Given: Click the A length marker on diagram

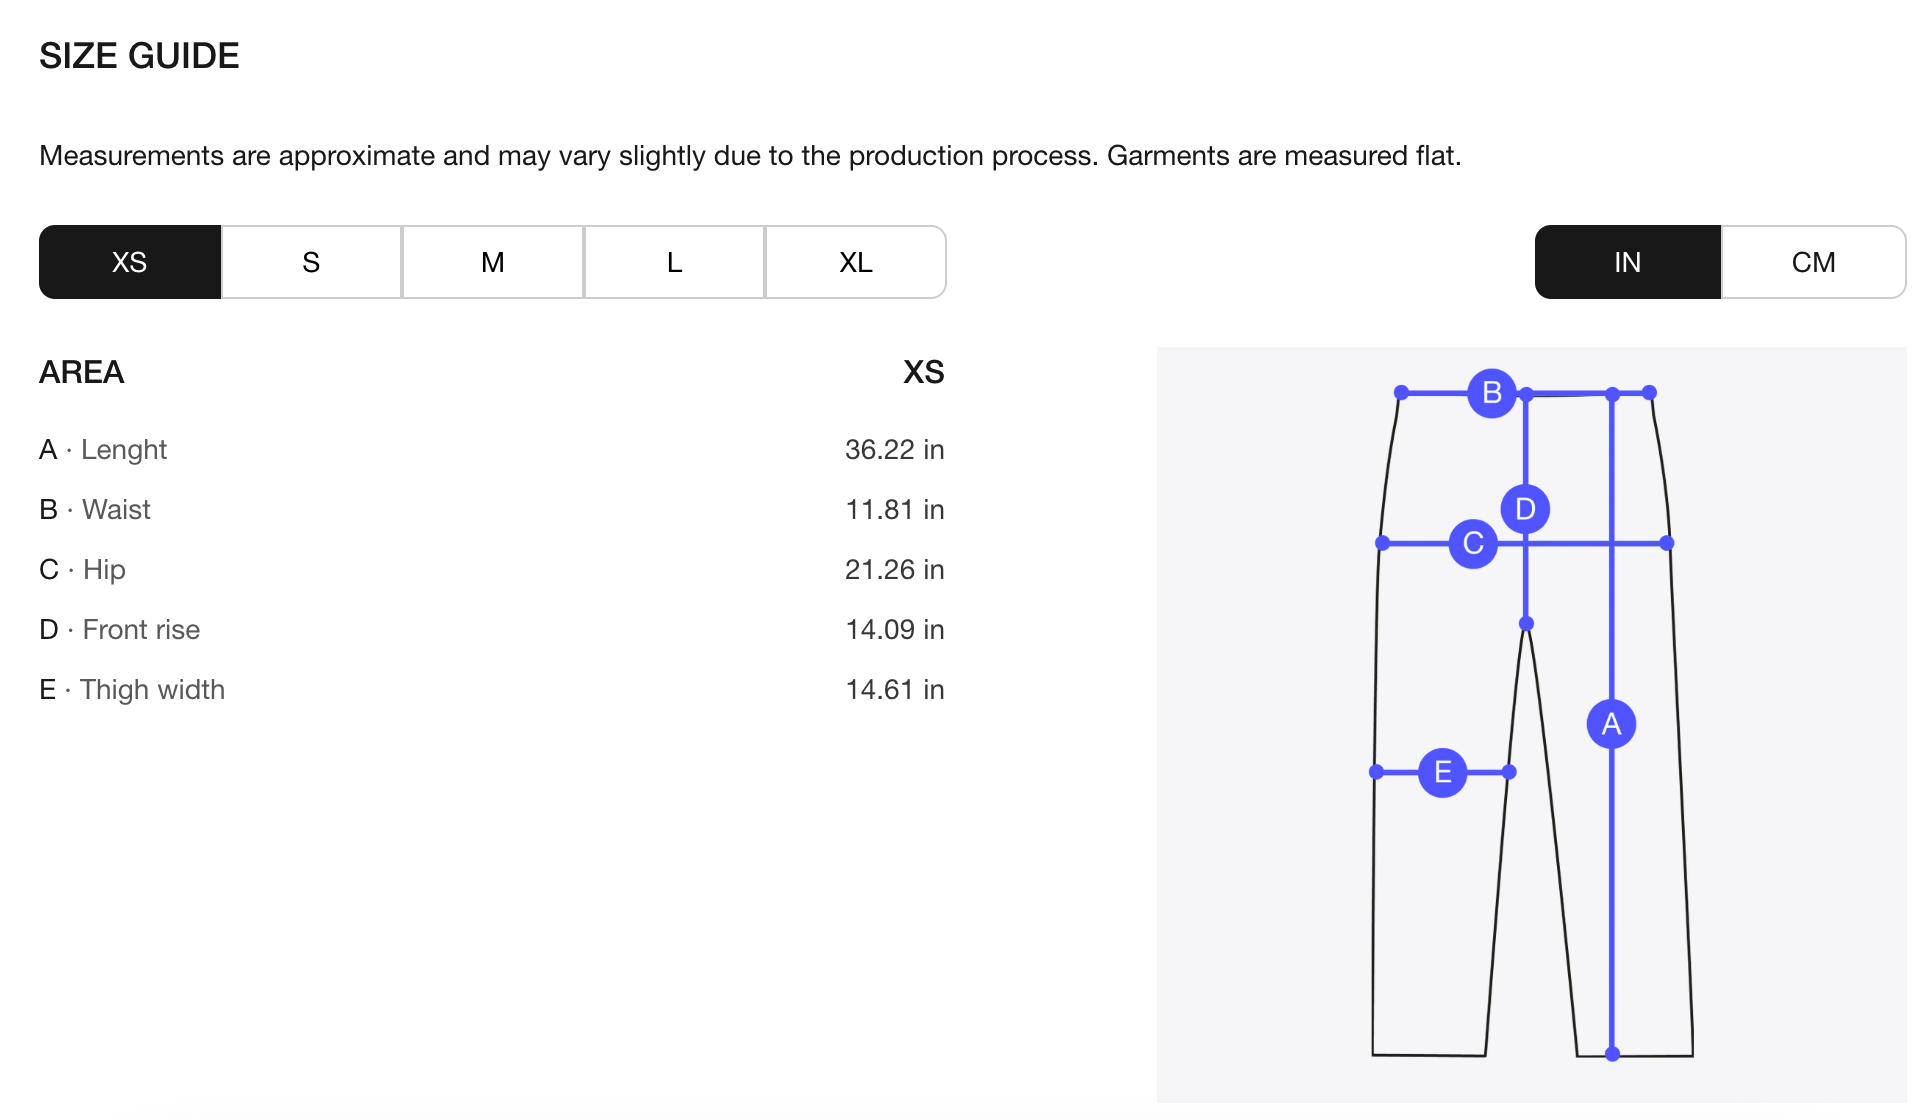Looking at the screenshot, I should [x=1611, y=724].
